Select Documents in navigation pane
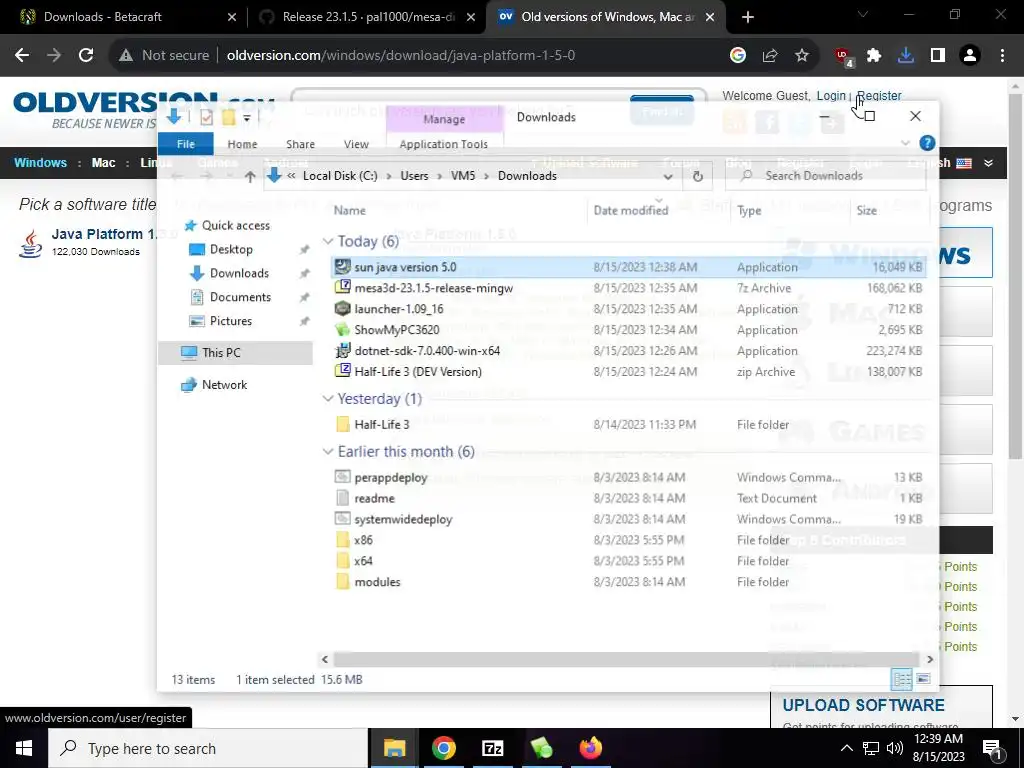The height and width of the screenshot is (768, 1024). (240, 297)
